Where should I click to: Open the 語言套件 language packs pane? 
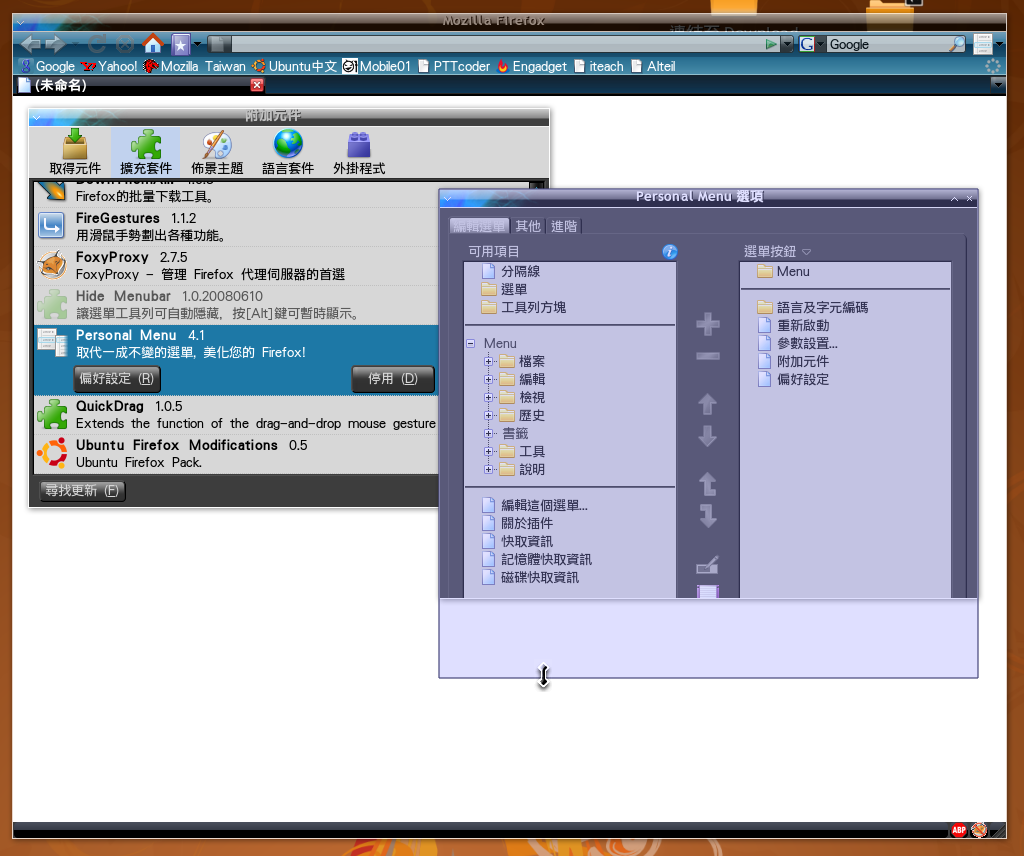pos(288,153)
